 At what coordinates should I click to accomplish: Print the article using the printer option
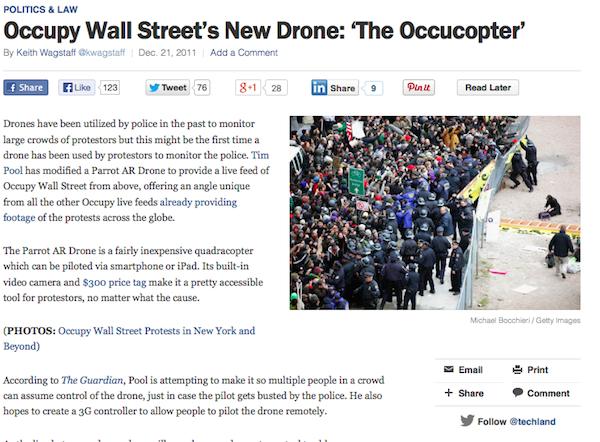coord(530,370)
